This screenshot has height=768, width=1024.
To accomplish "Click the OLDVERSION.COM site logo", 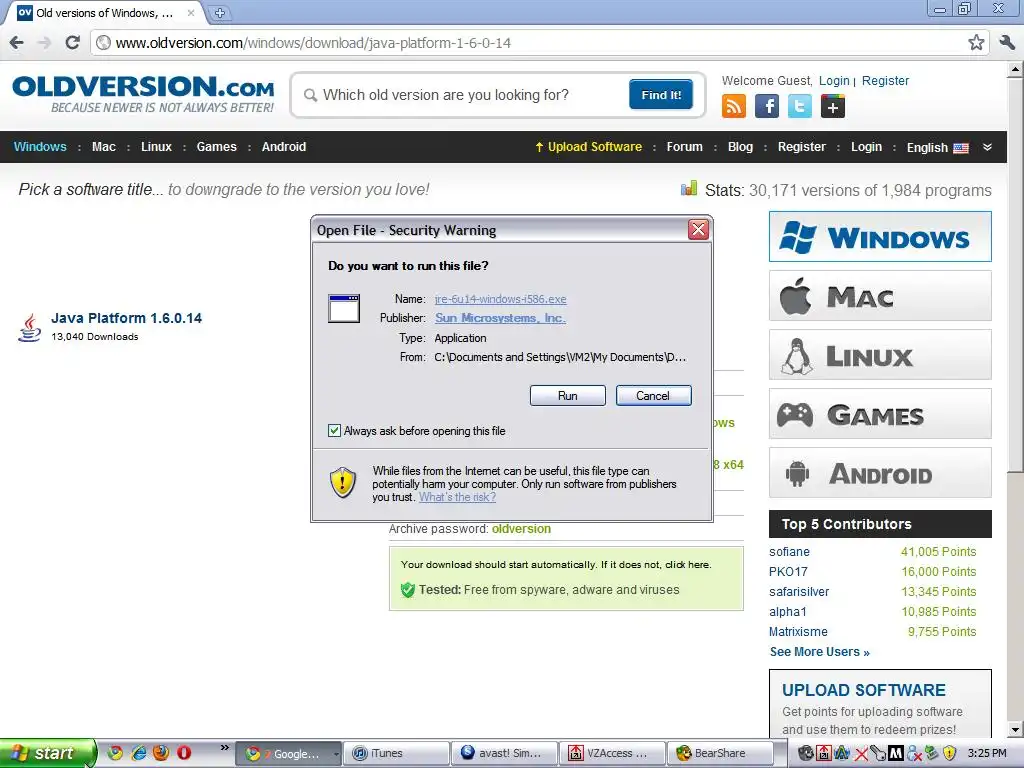I will [143, 95].
